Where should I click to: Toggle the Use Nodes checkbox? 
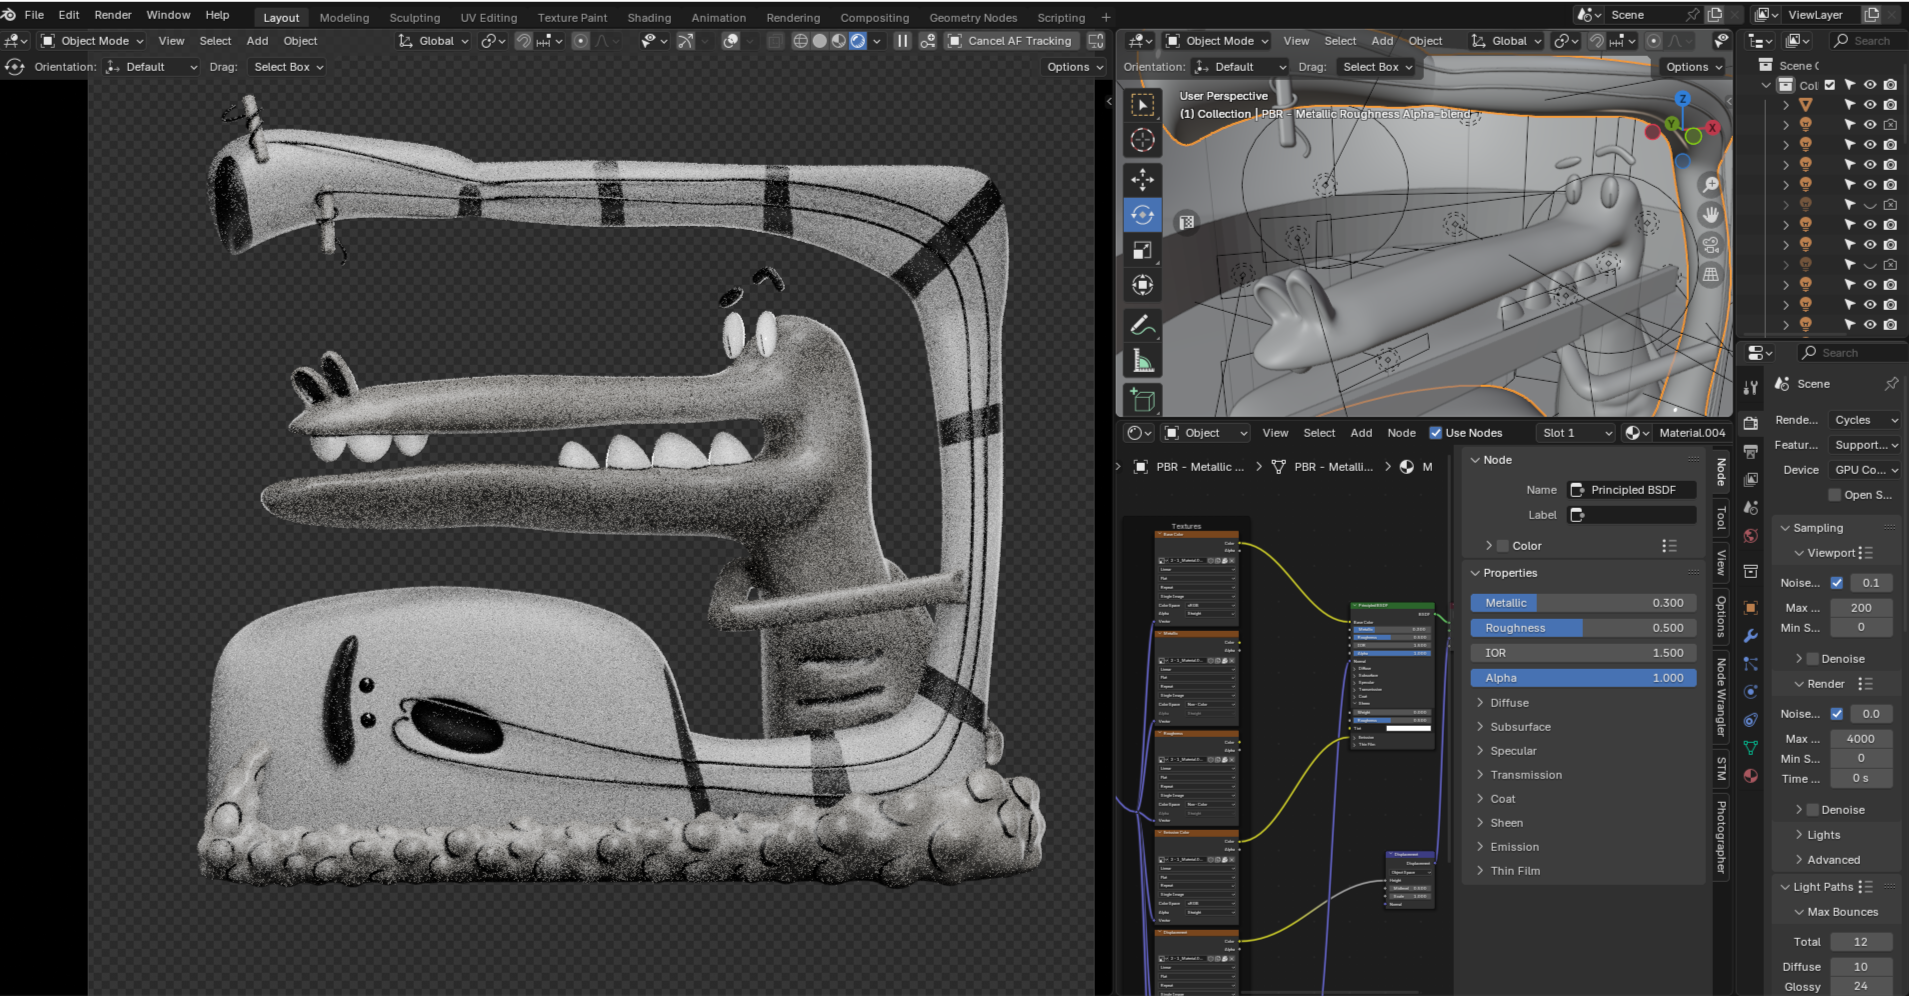(x=1435, y=433)
